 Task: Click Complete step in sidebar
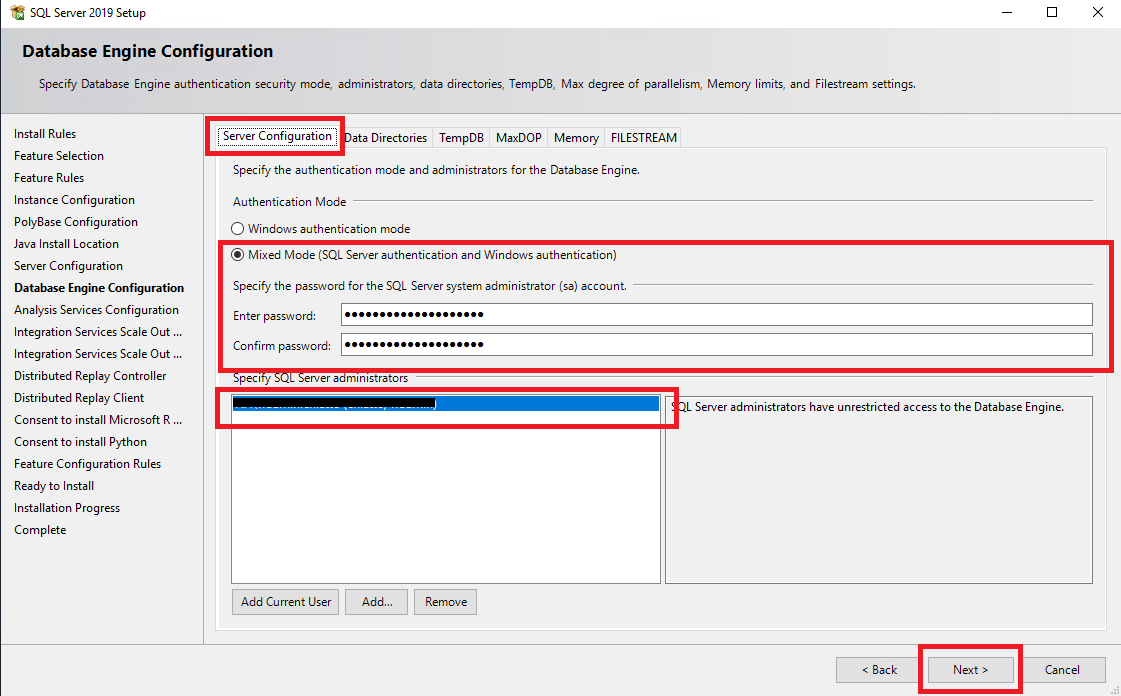click(x=40, y=530)
